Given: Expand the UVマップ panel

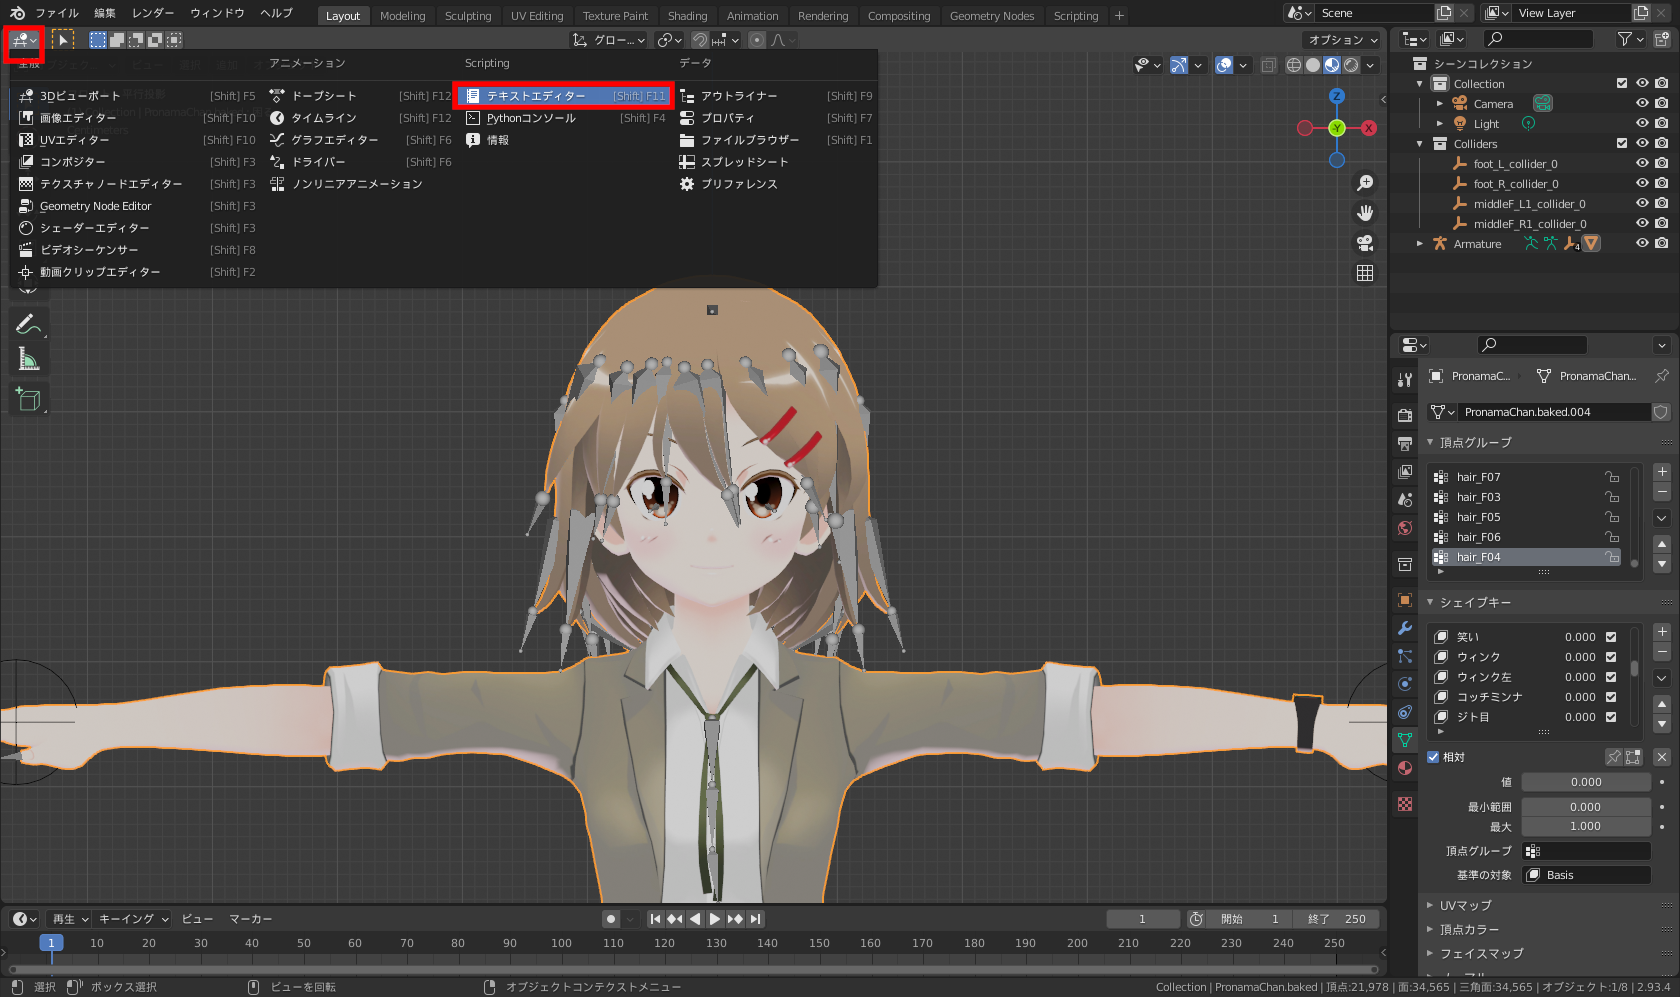Looking at the screenshot, I should pyautogui.click(x=1430, y=905).
